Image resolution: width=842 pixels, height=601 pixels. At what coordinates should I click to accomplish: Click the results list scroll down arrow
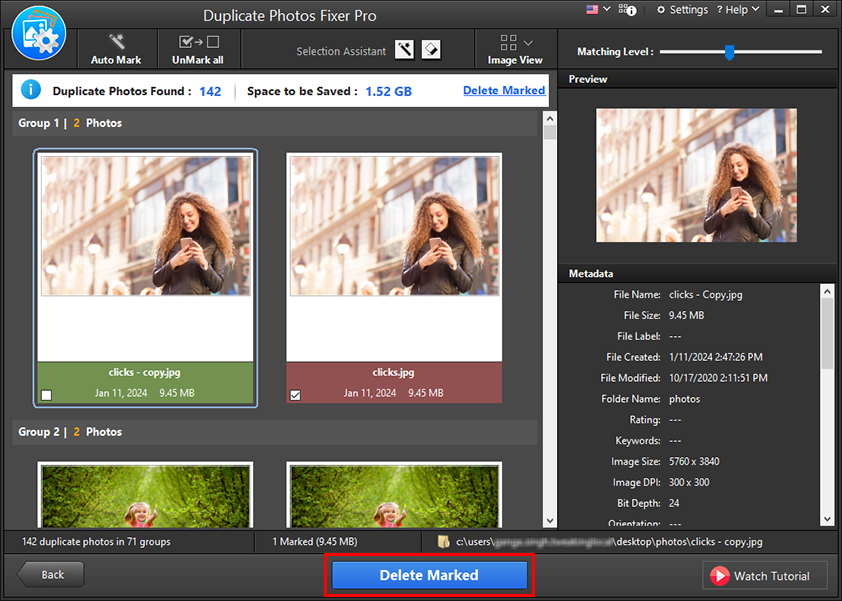[549, 520]
